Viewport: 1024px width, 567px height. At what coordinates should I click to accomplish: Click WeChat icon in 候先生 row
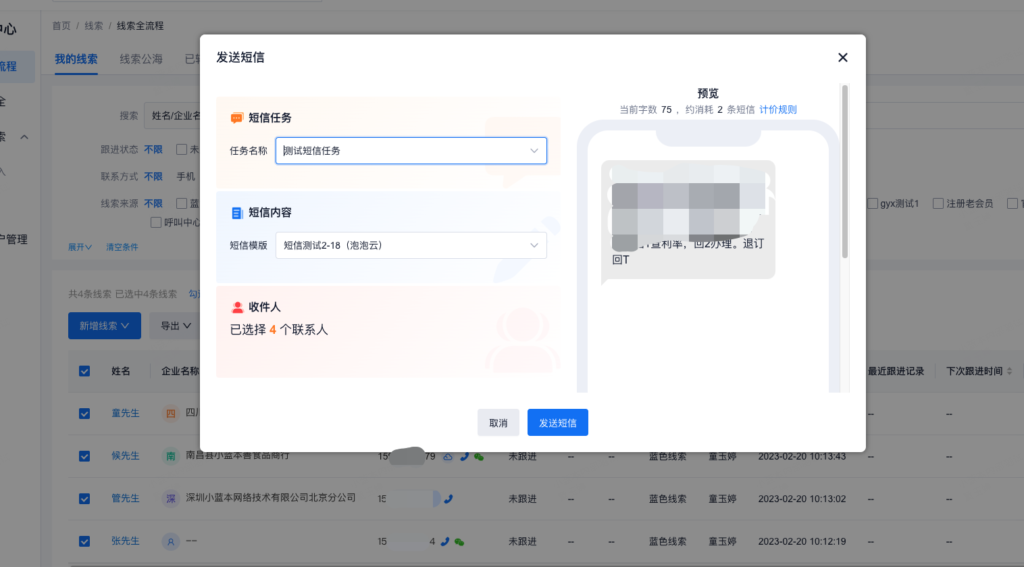coord(478,456)
